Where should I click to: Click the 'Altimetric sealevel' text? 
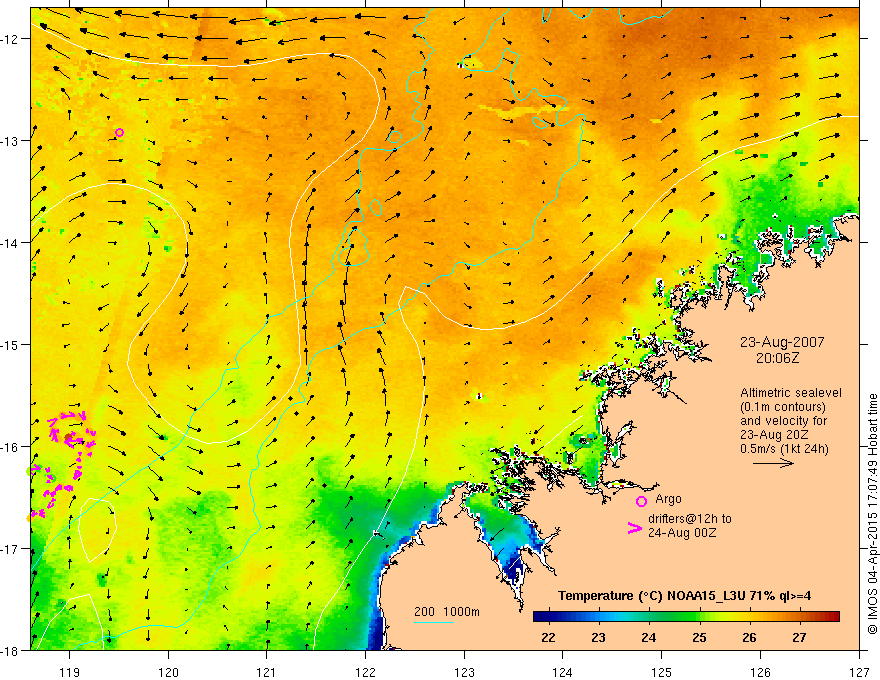791,393
